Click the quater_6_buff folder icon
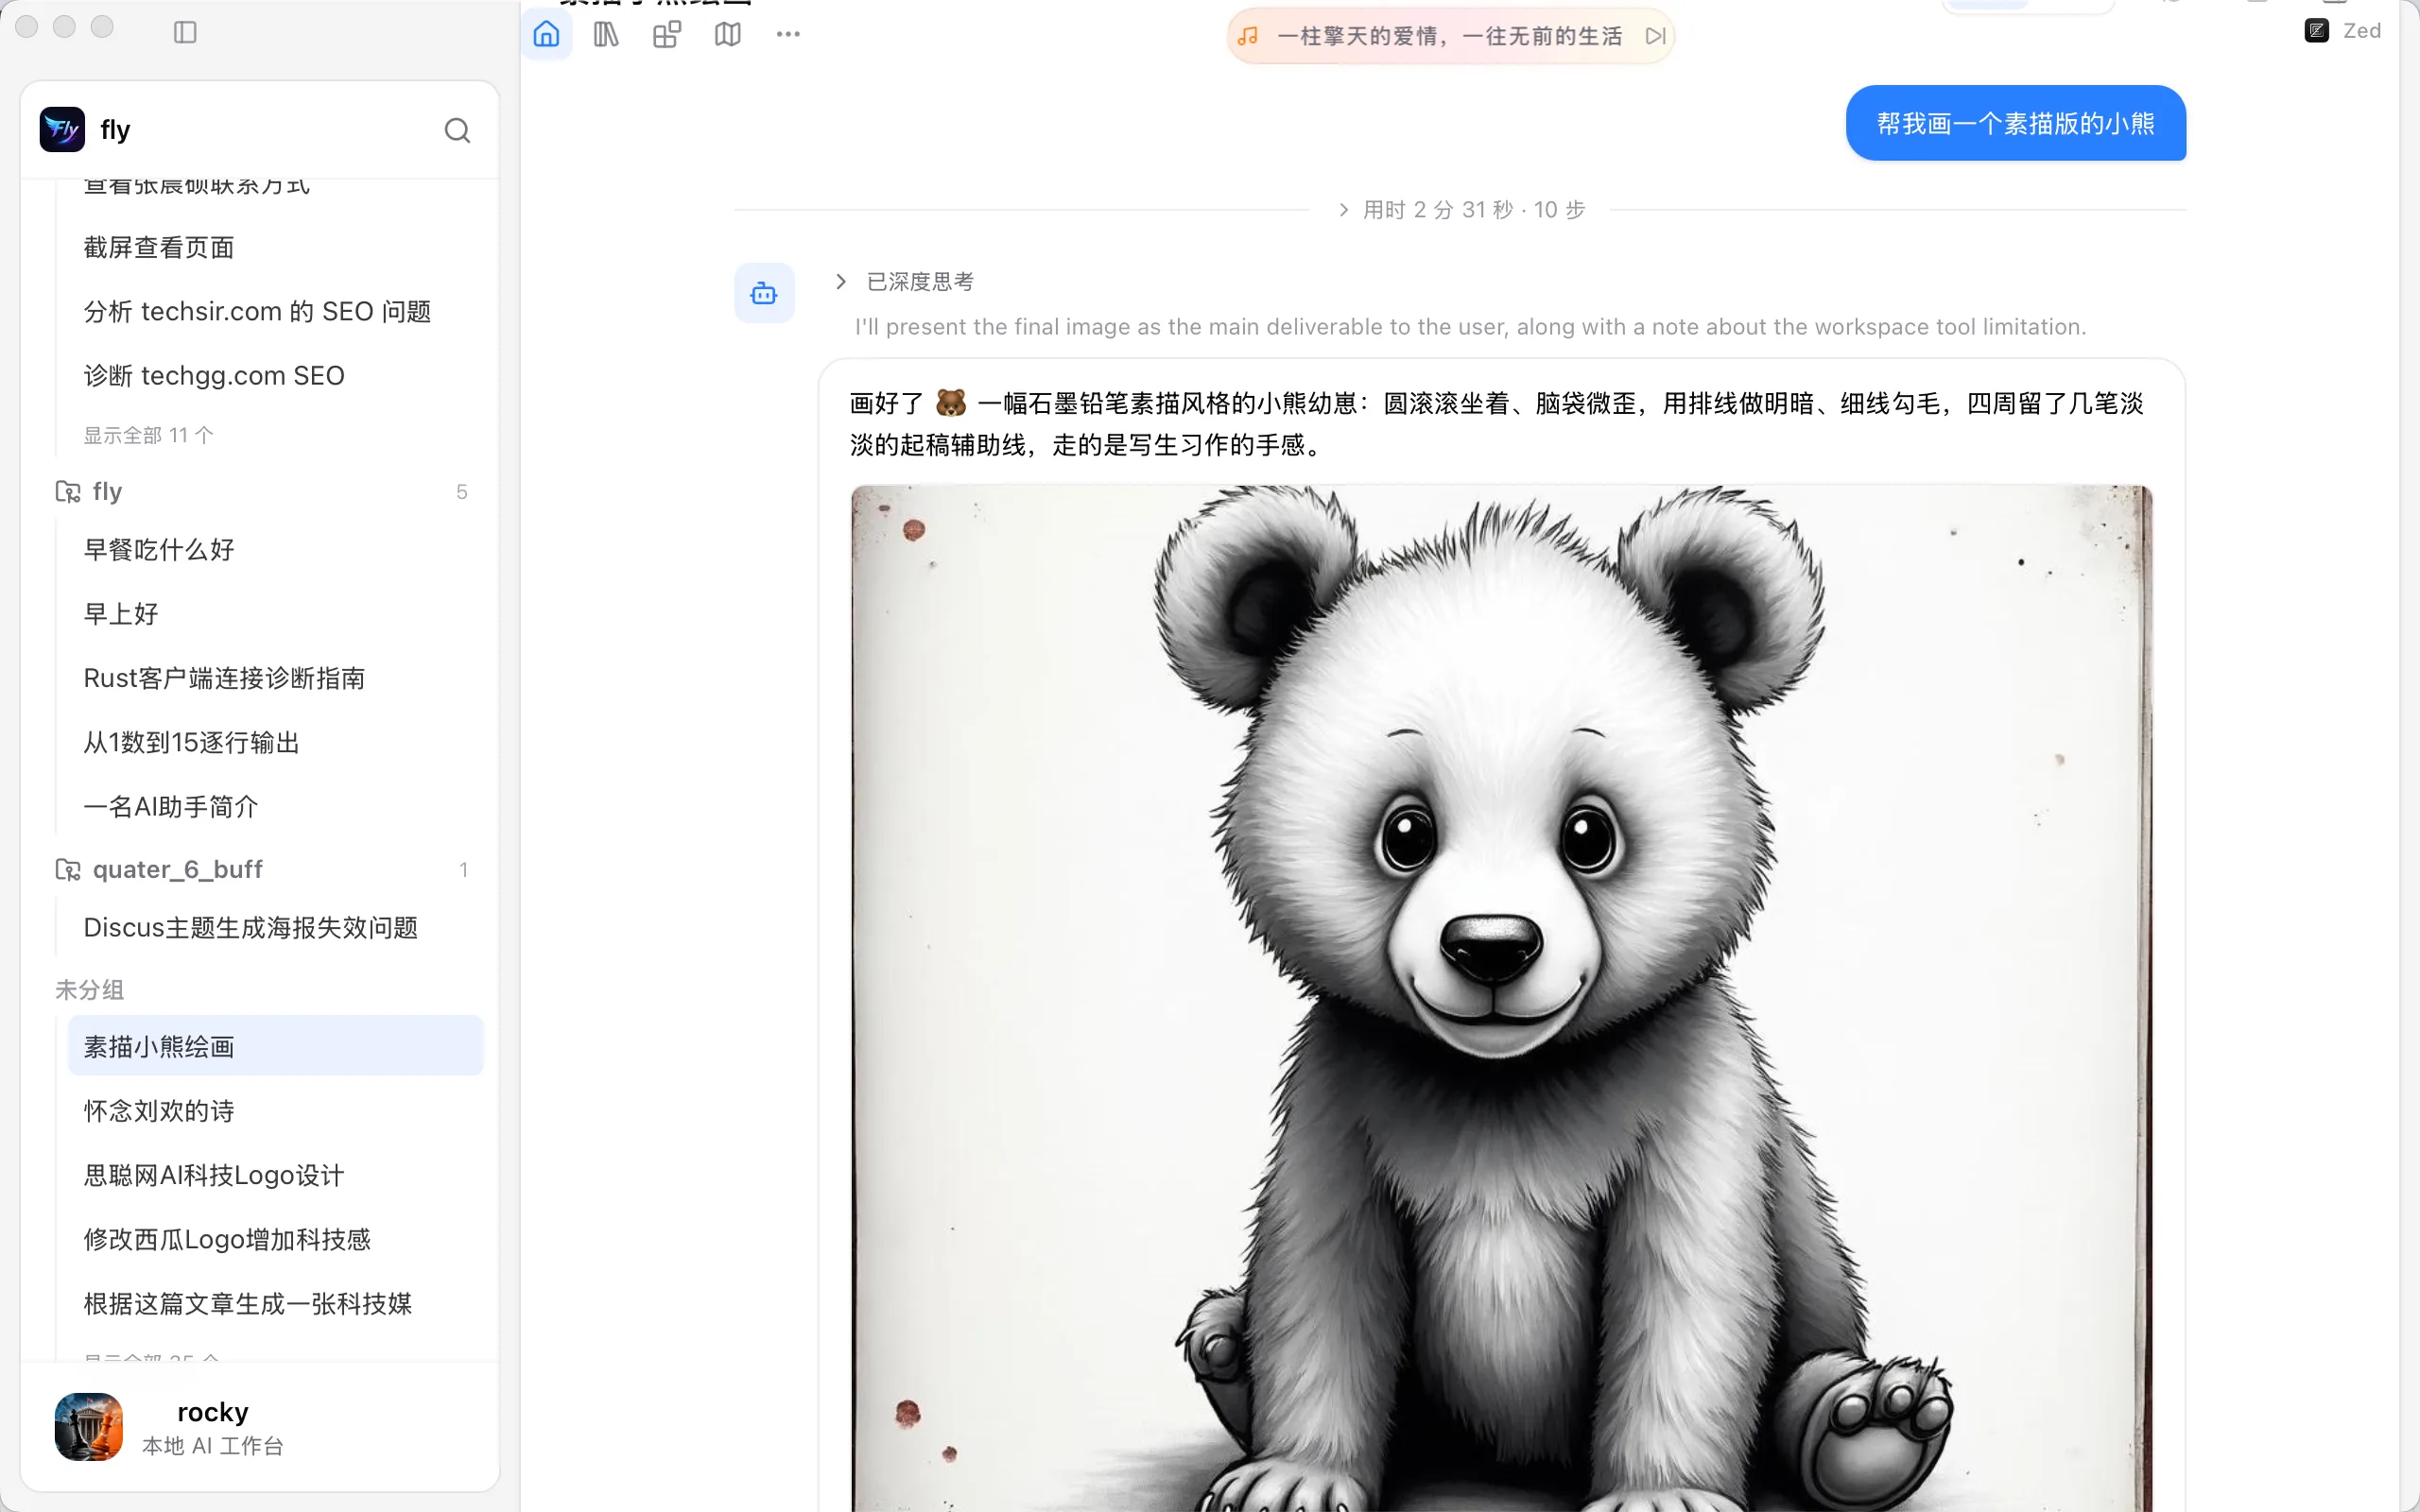Viewport: 2420px width, 1512px height. [68, 870]
